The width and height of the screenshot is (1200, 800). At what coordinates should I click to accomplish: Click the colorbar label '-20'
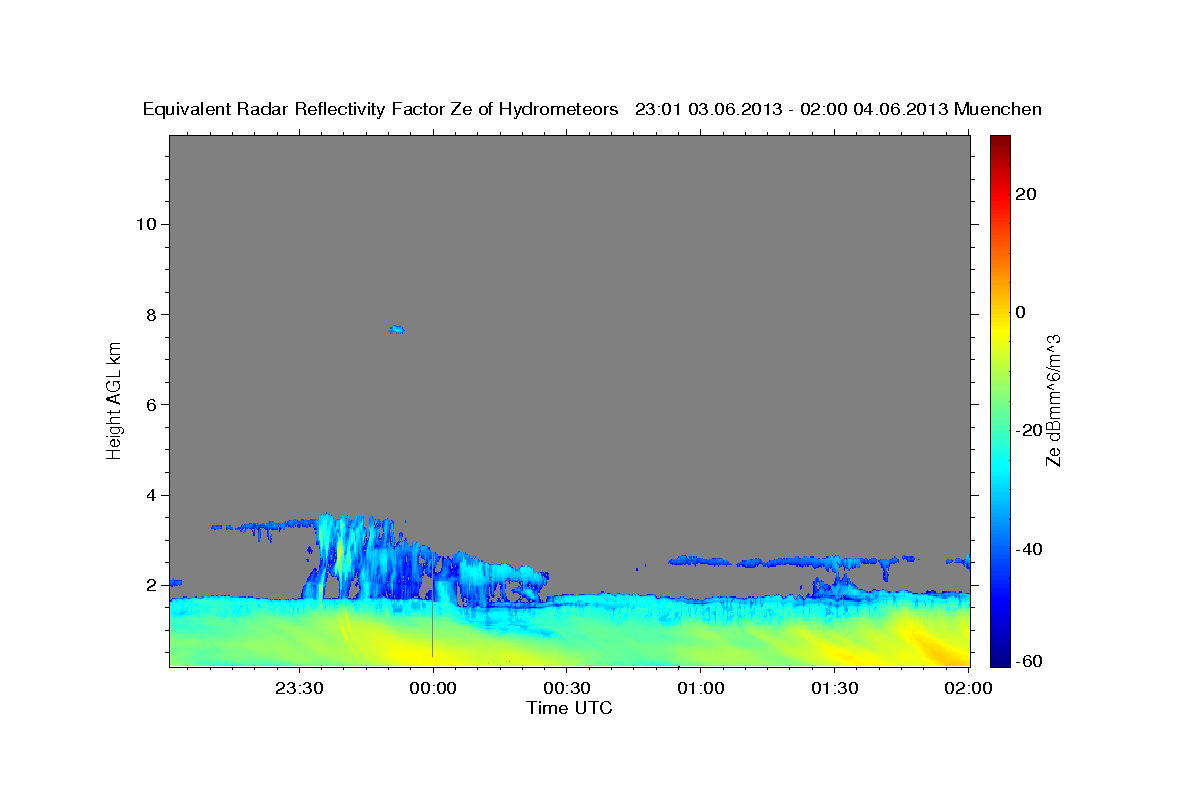(1030, 430)
